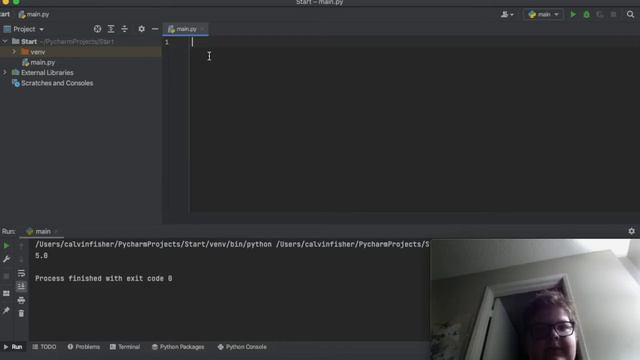This screenshot has width=640, height=360.
Task: Collapse the Start project root
Action: (4, 42)
